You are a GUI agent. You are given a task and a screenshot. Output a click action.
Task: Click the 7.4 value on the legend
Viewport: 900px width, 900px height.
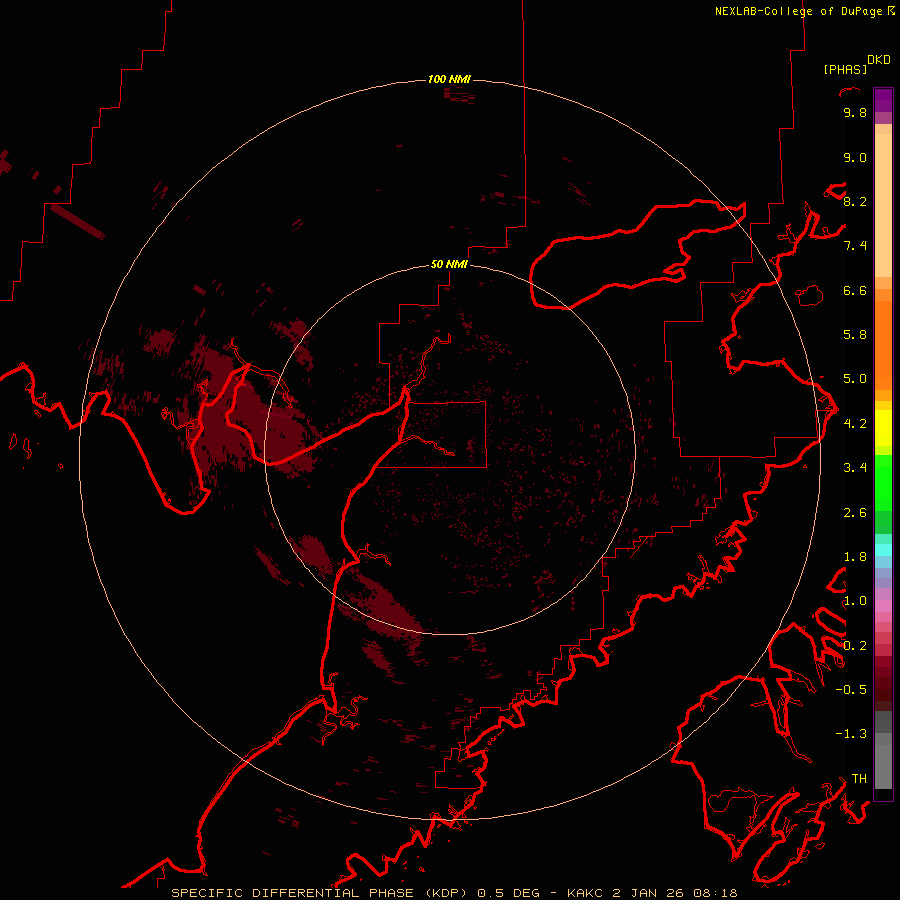pos(855,246)
